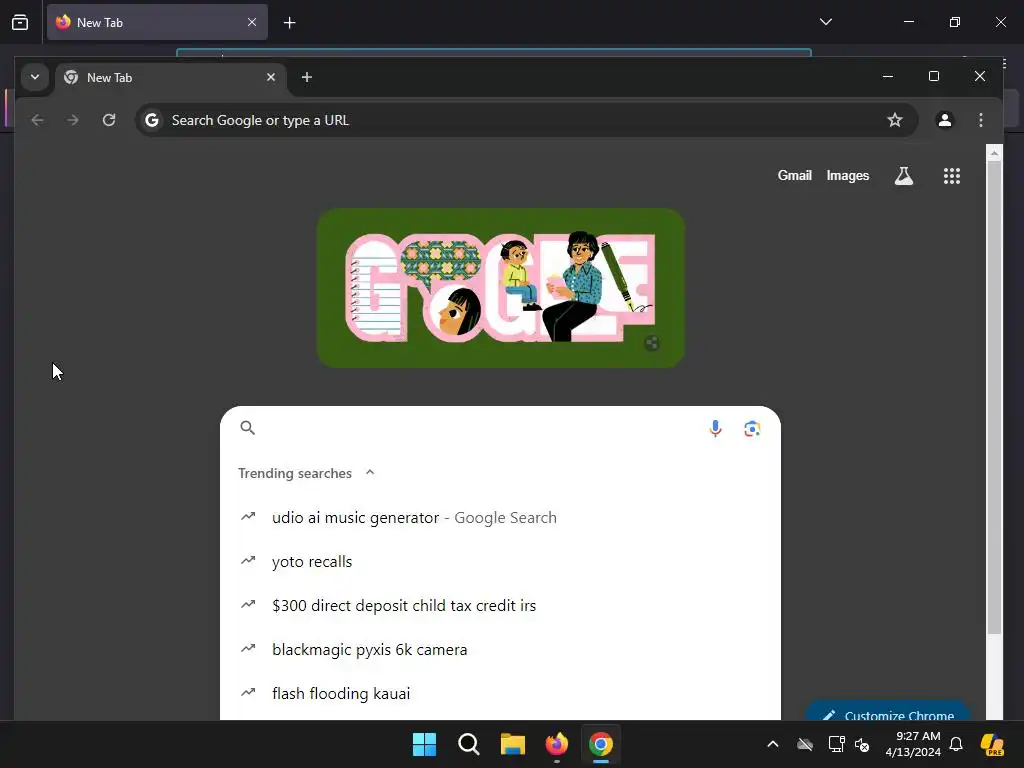Open Images link
The width and height of the screenshot is (1024, 768).
point(848,176)
